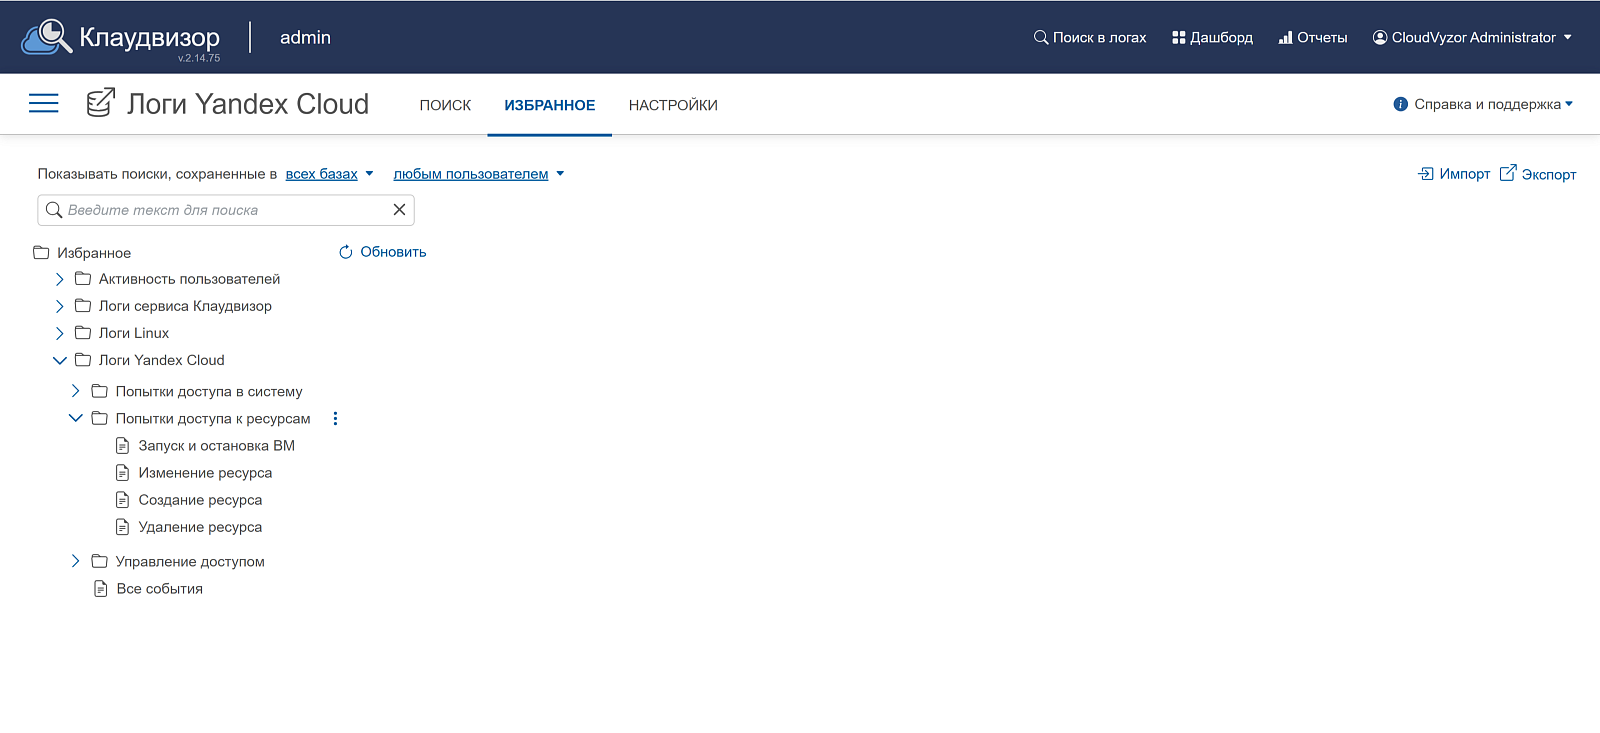Go to Поиск в логах
This screenshot has height=733, width=1600.
[1090, 37]
